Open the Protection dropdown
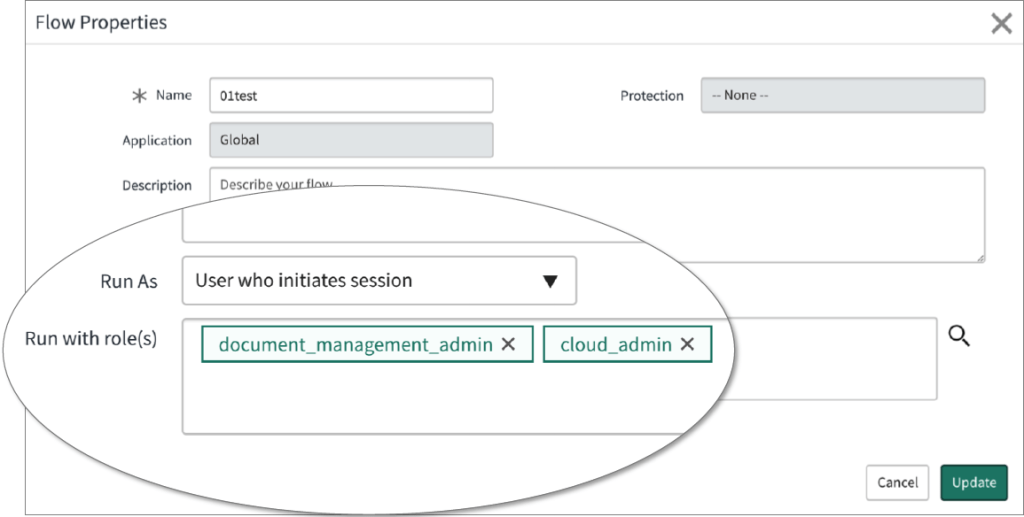 (x=842, y=96)
